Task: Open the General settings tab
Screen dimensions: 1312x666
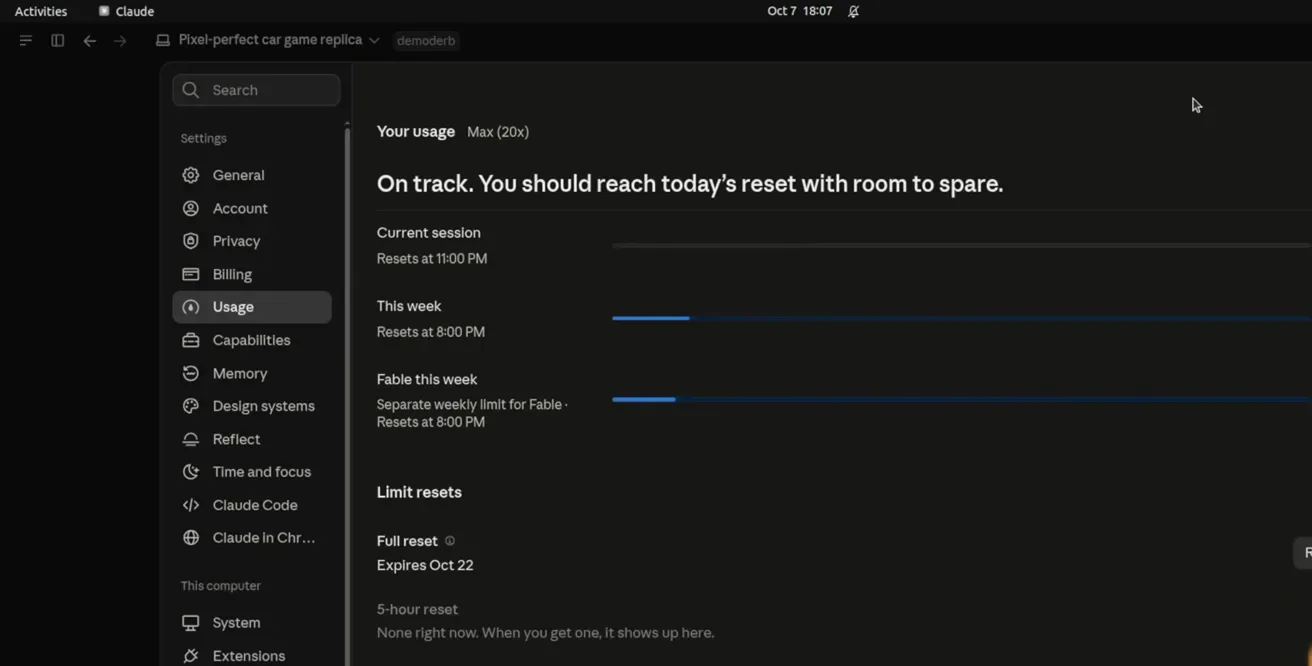Action: [252, 175]
